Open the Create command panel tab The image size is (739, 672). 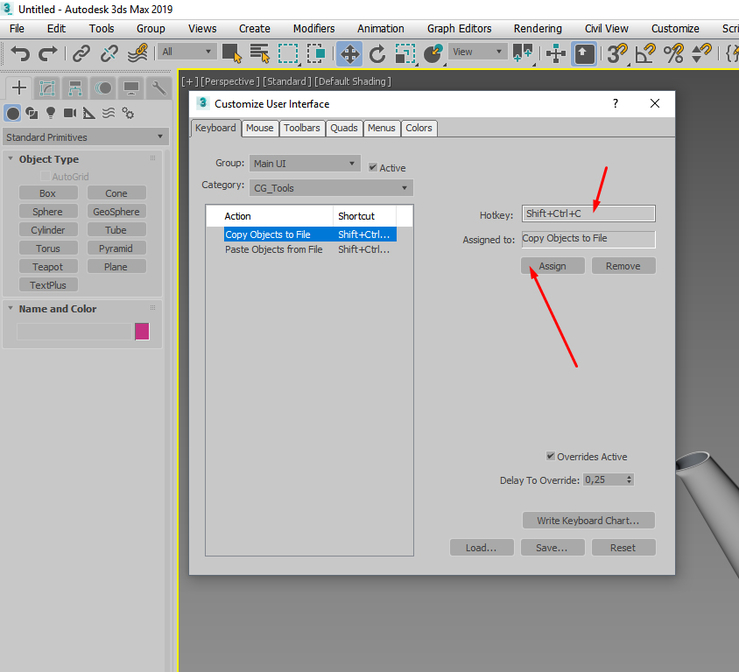click(19, 88)
